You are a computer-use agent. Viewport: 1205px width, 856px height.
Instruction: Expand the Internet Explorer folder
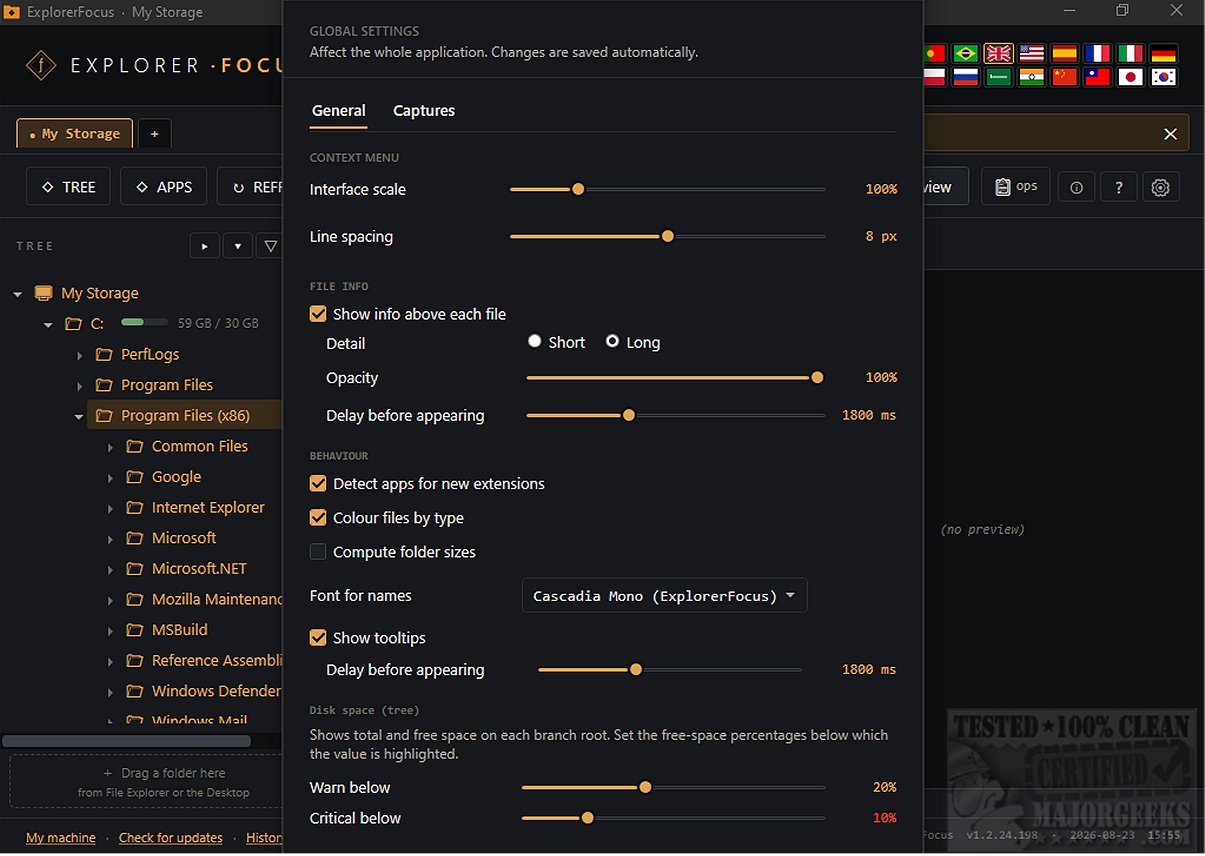coord(110,508)
